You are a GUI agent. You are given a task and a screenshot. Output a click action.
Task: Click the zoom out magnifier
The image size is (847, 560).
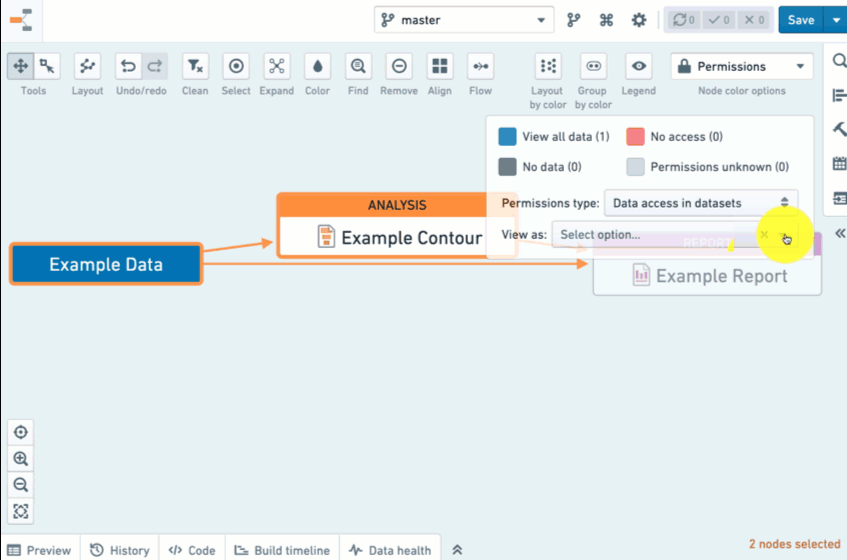(x=21, y=484)
